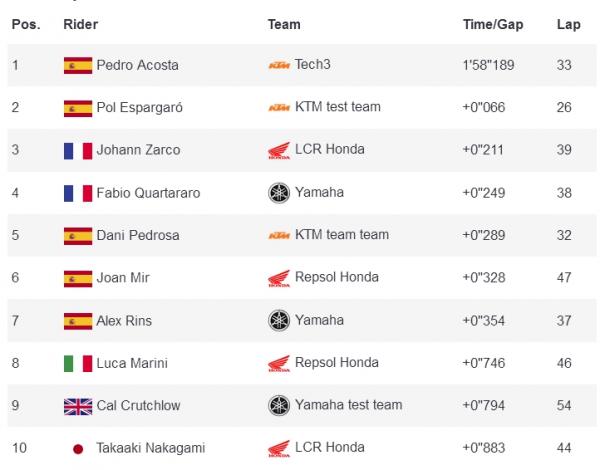Click the French flag beside Johann Zarco
600x470 pixels.
(77, 150)
